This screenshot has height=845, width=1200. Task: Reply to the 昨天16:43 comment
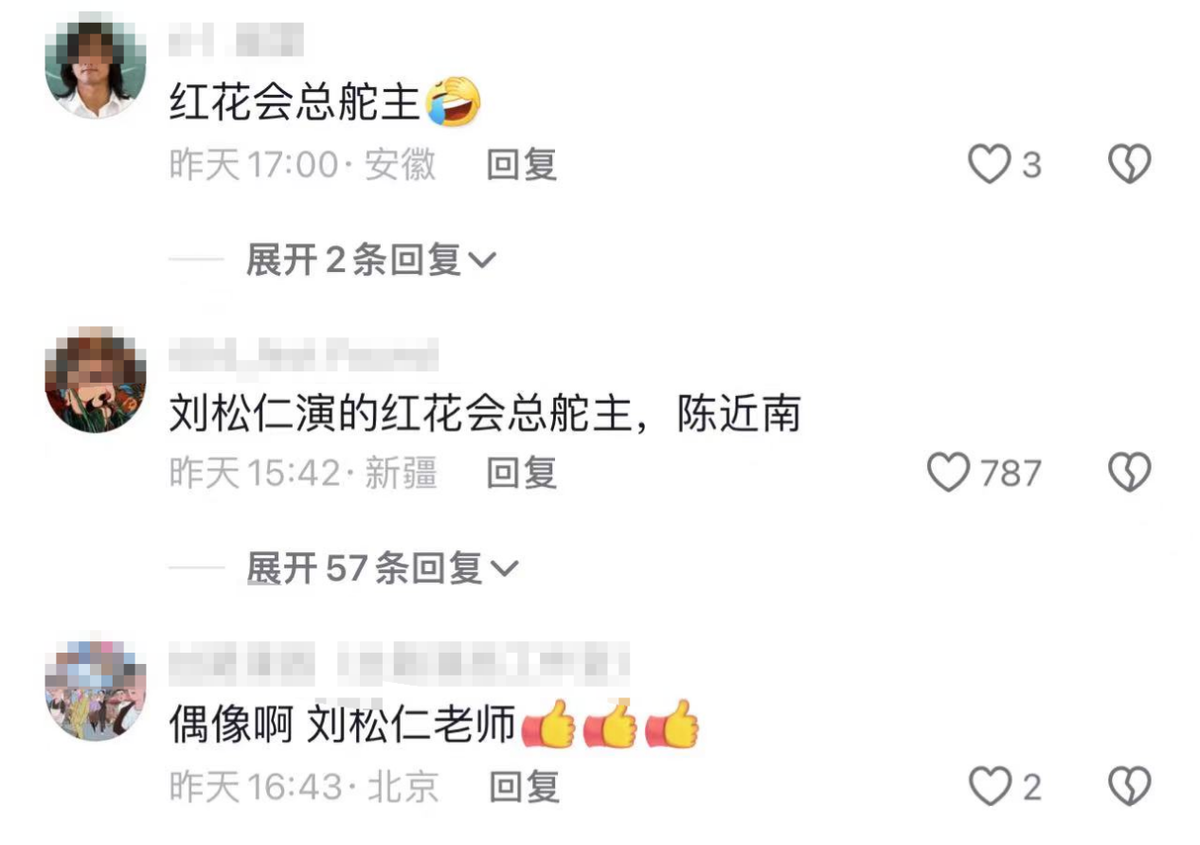point(523,787)
